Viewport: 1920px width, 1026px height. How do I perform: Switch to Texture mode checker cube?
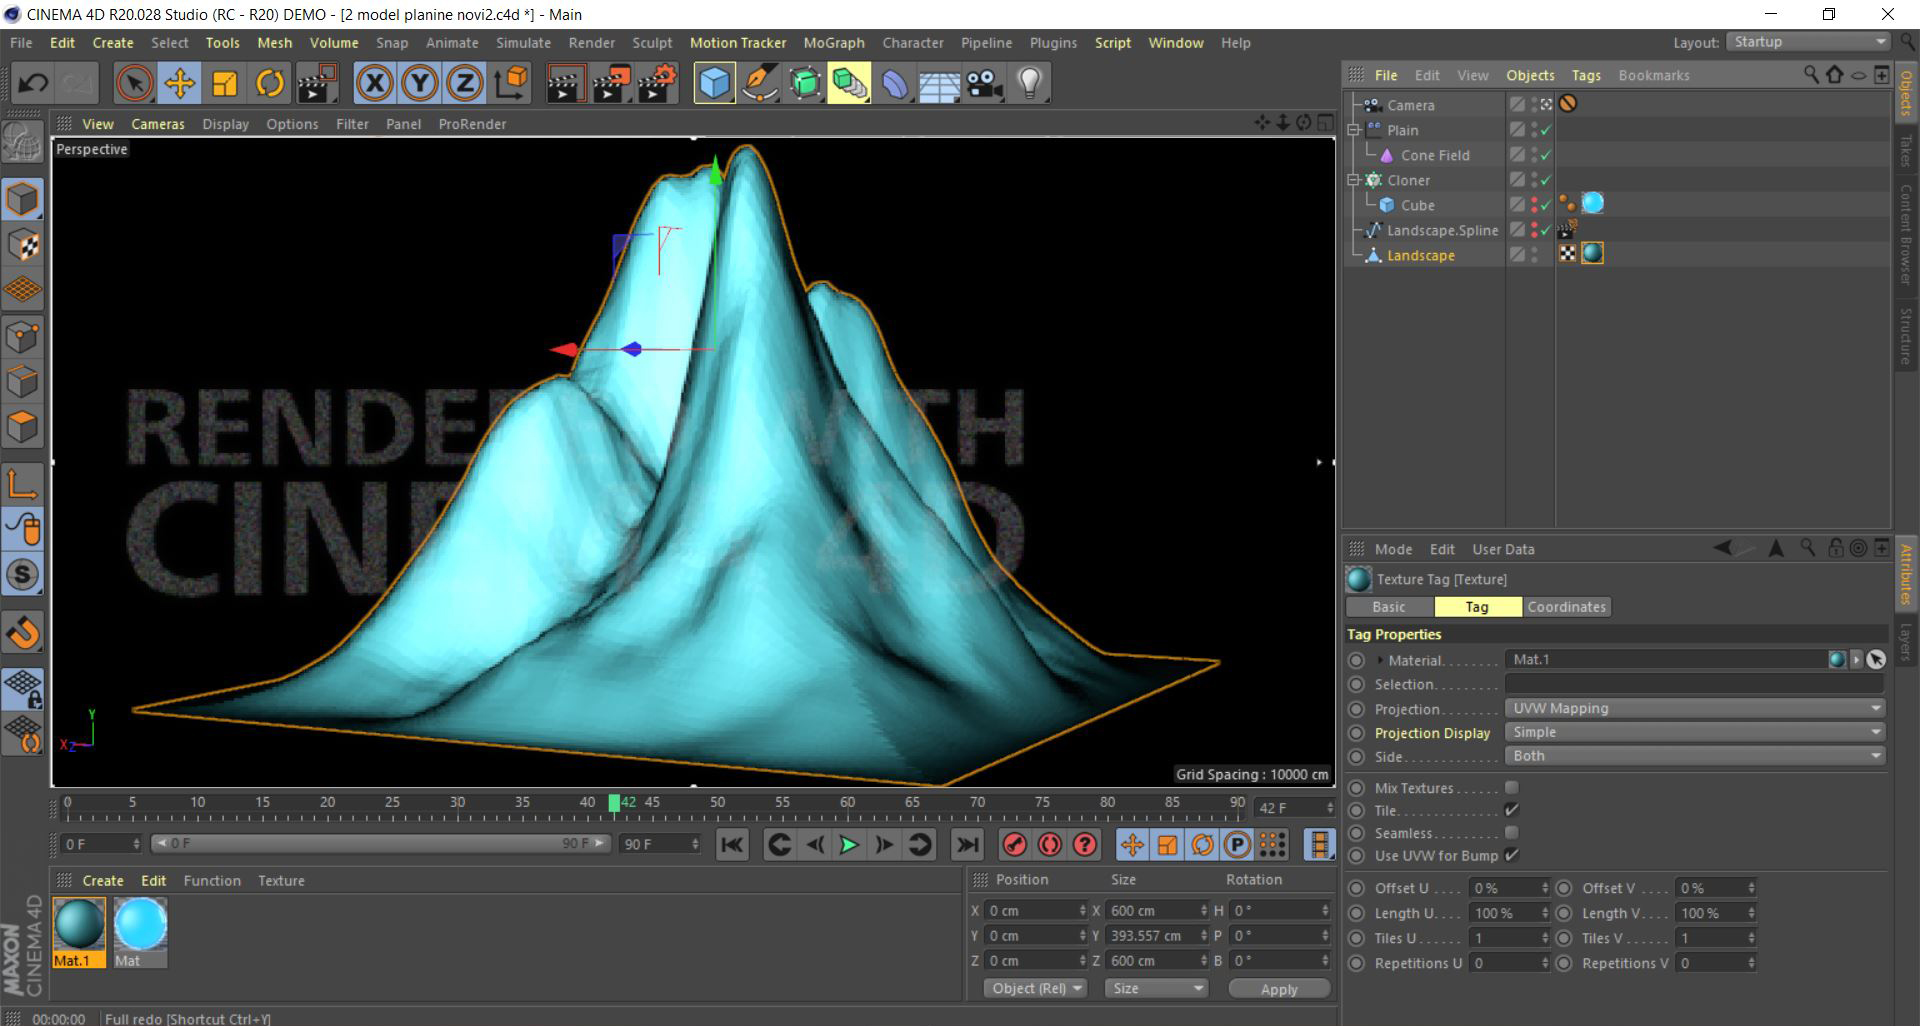[x=23, y=245]
